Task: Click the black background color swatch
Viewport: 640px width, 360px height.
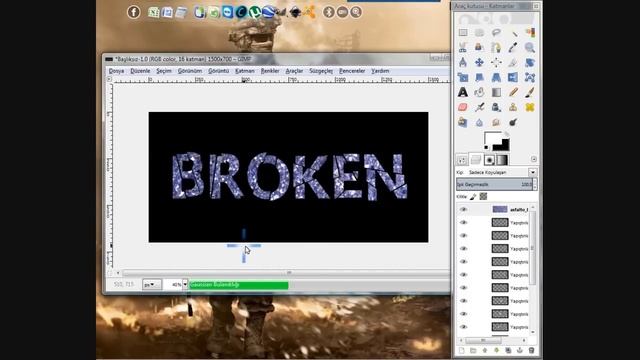Action: click(504, 146)
